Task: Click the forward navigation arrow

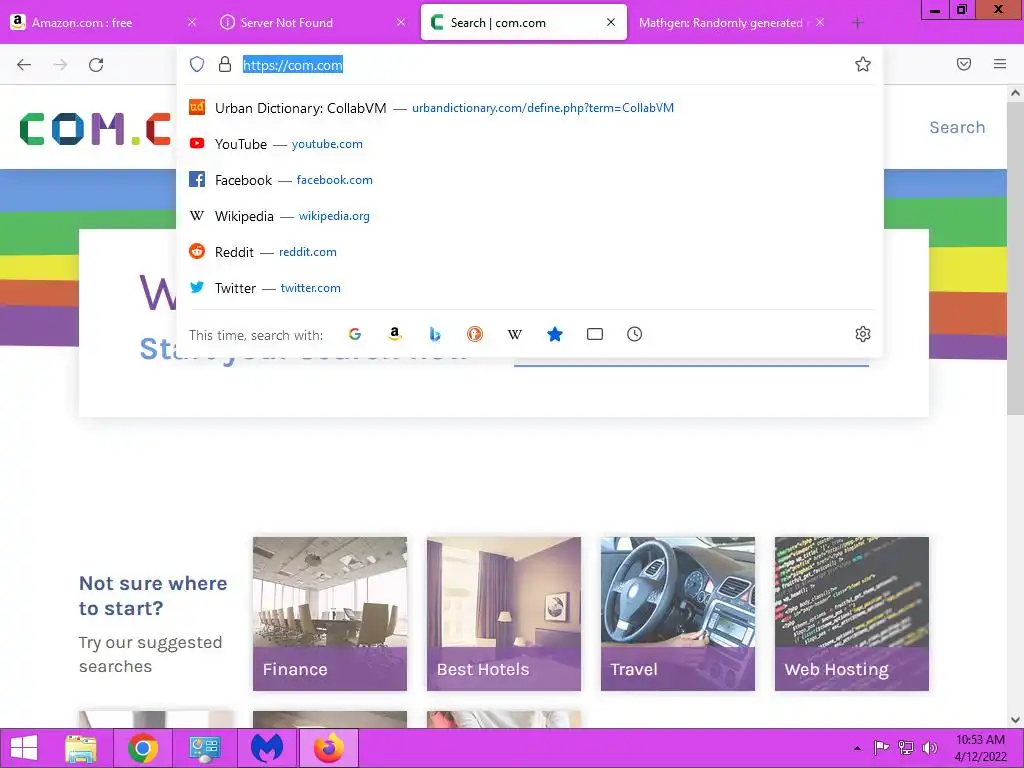Action: click(x=60, y=65)
